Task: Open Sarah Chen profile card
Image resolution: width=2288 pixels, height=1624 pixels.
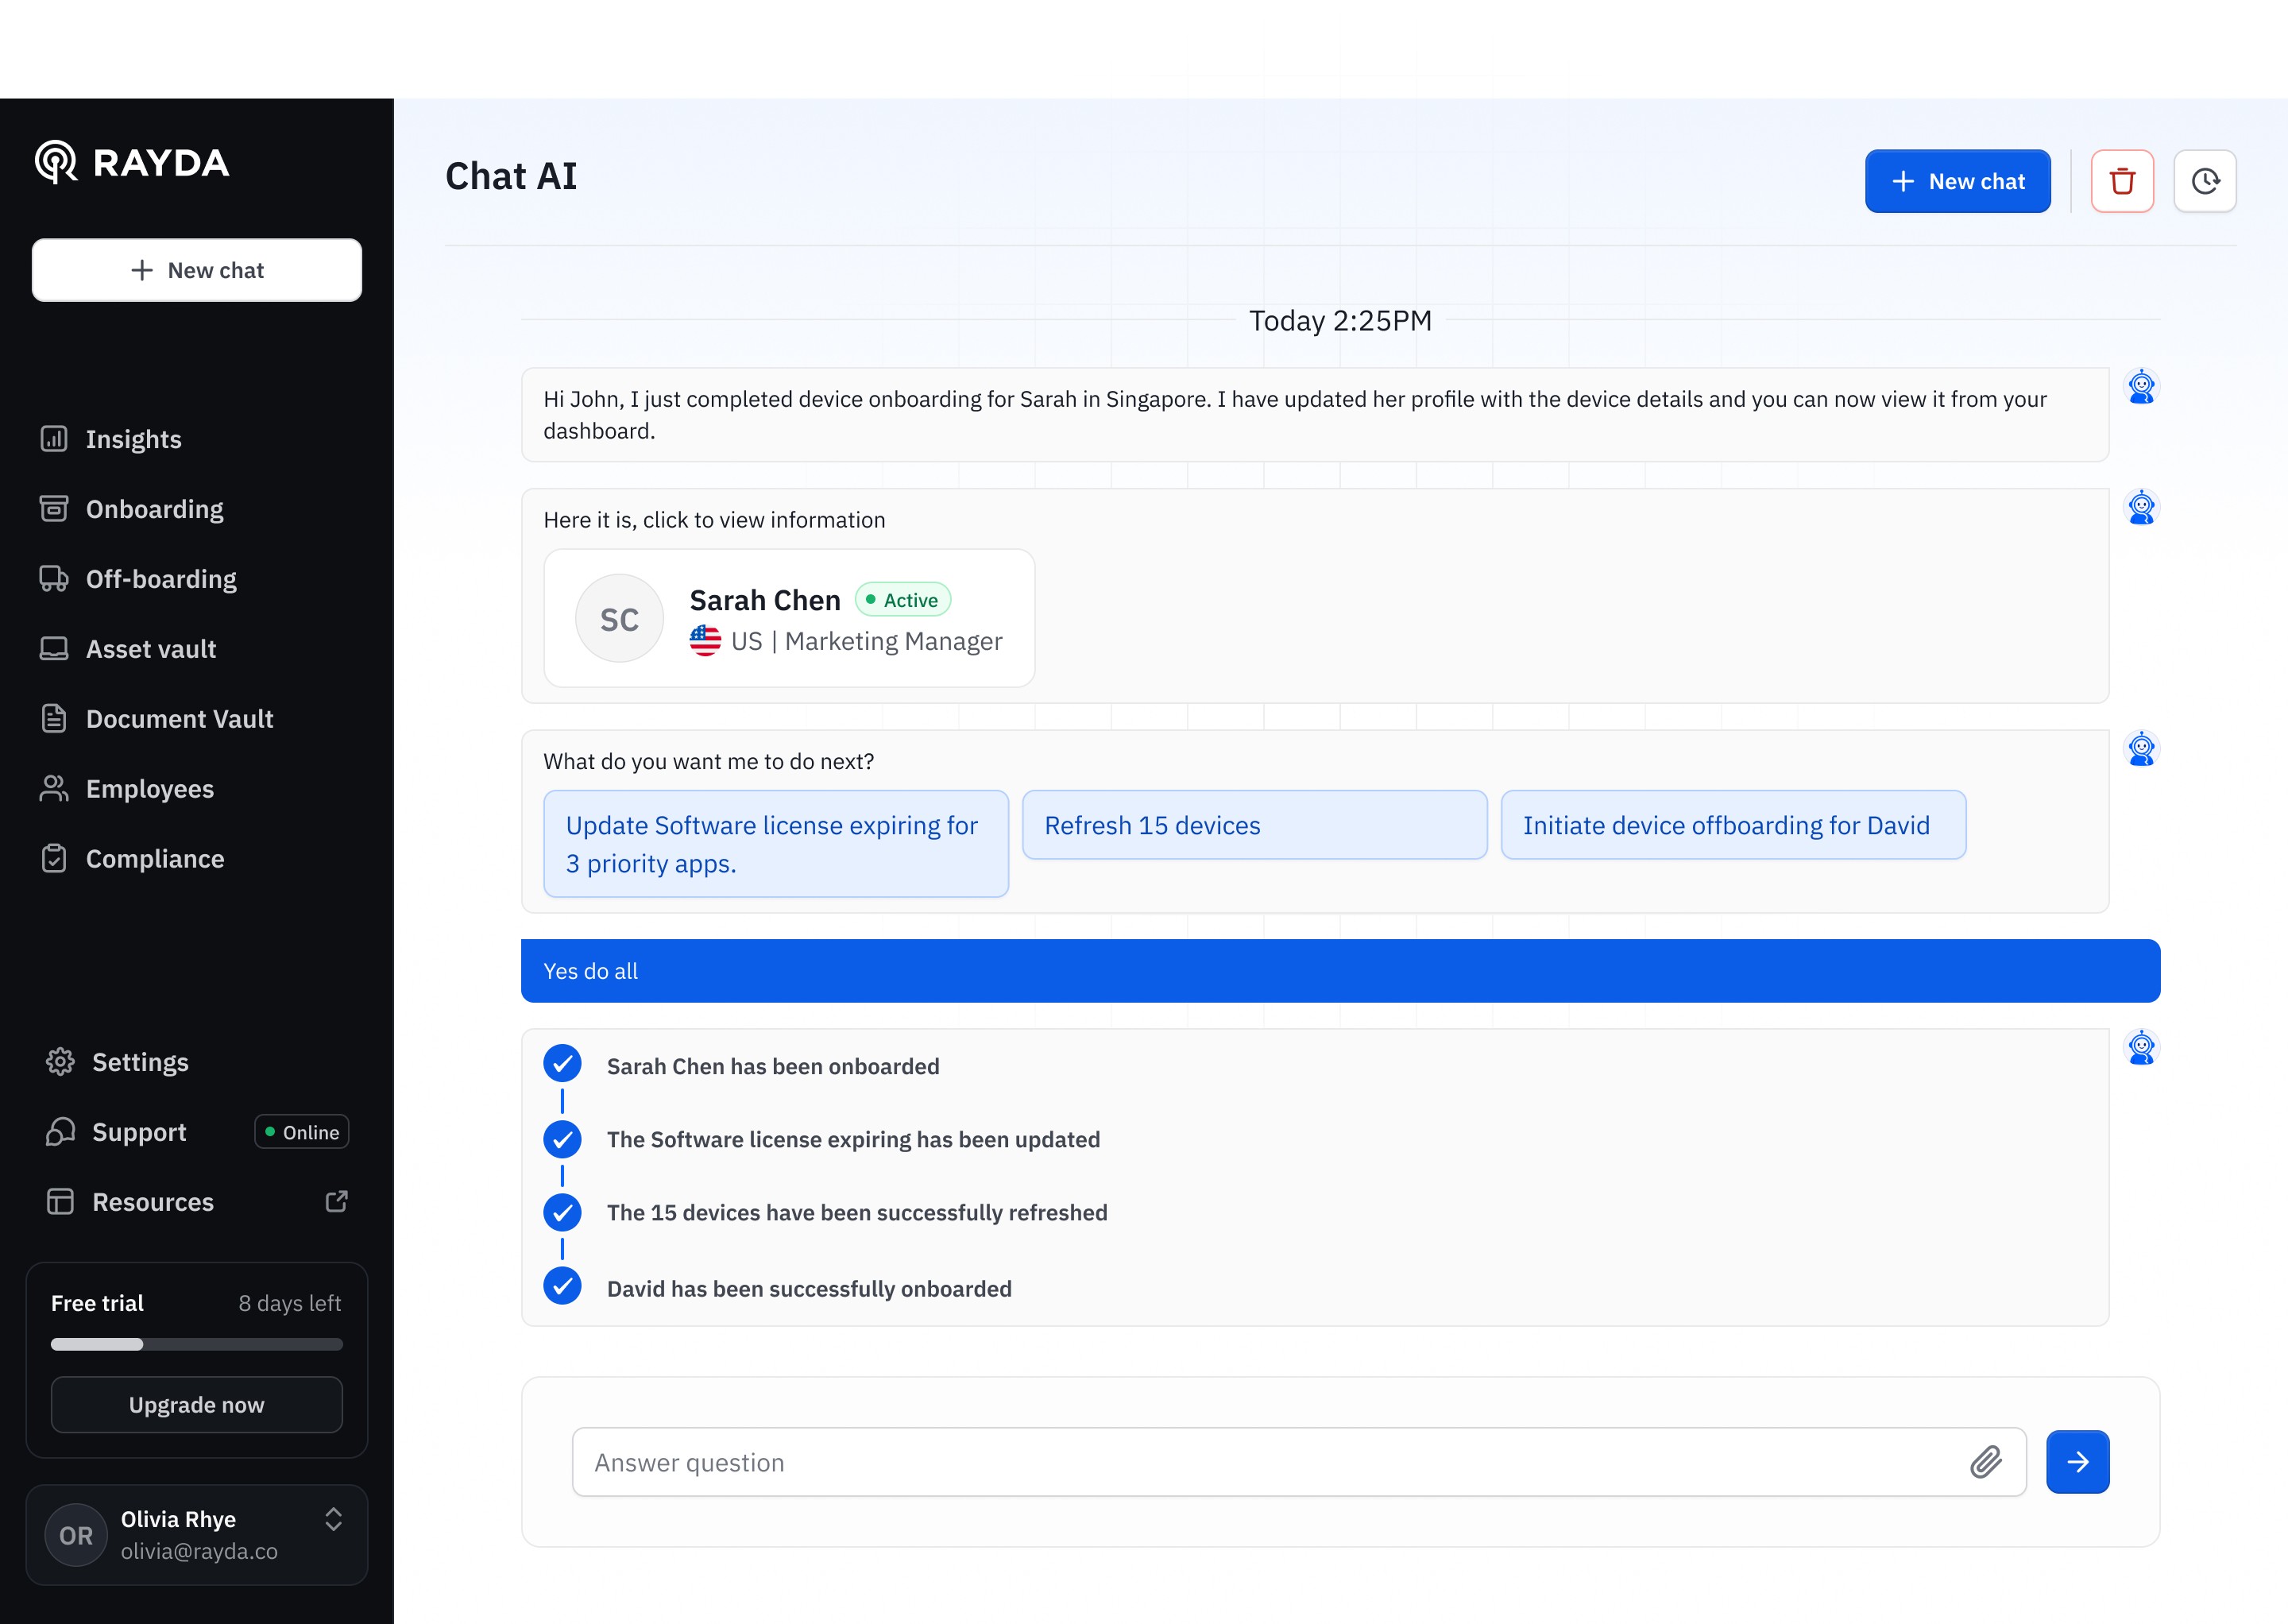Action: (x=788, y=618)
